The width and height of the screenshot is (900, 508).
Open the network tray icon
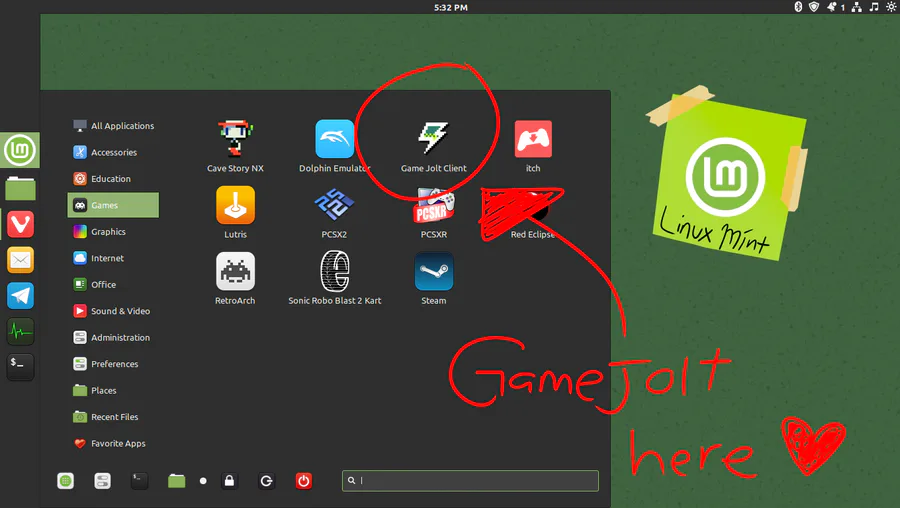pos(856,7)
